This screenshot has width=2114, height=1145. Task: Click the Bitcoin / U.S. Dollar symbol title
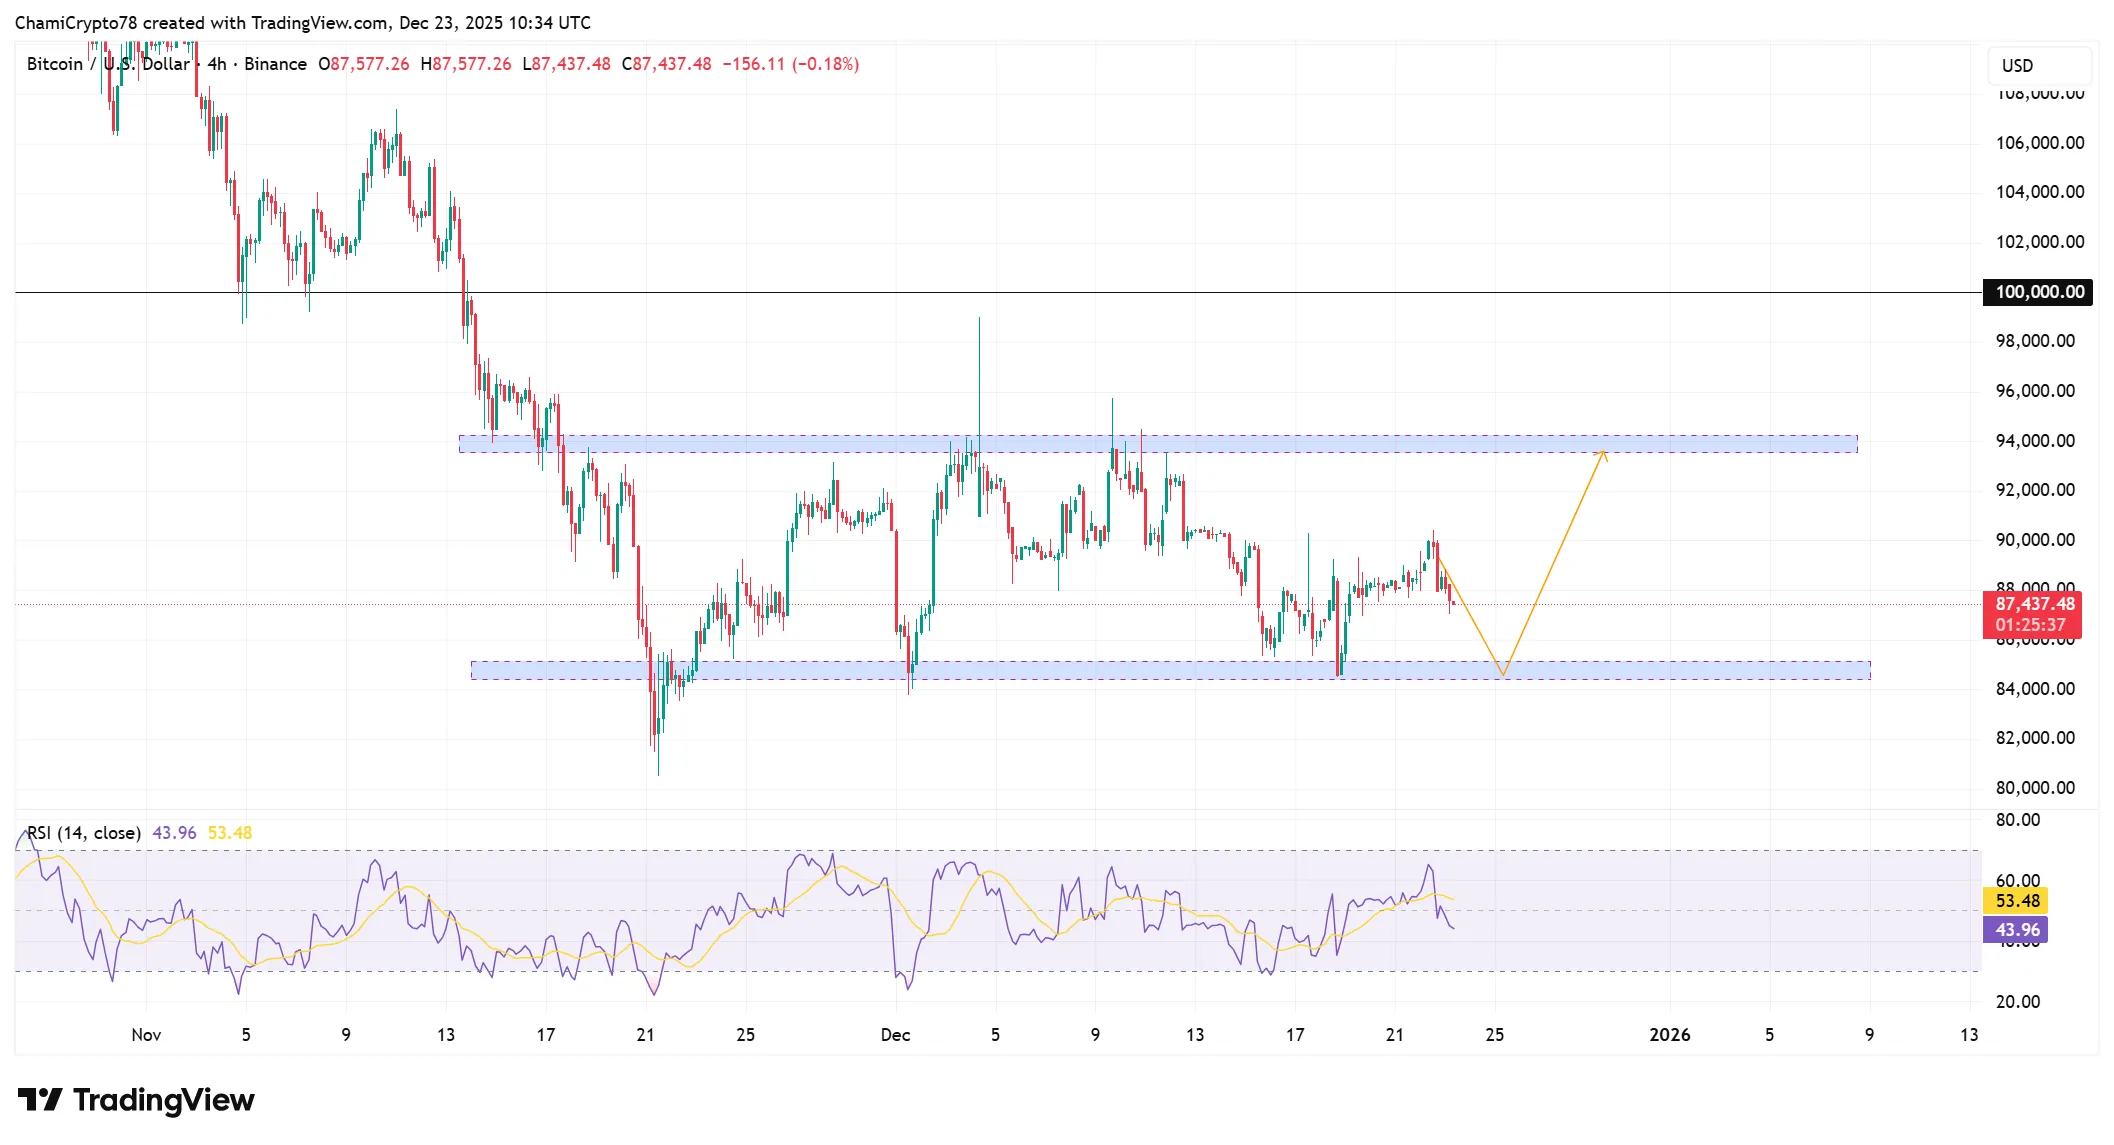(108, 64)
